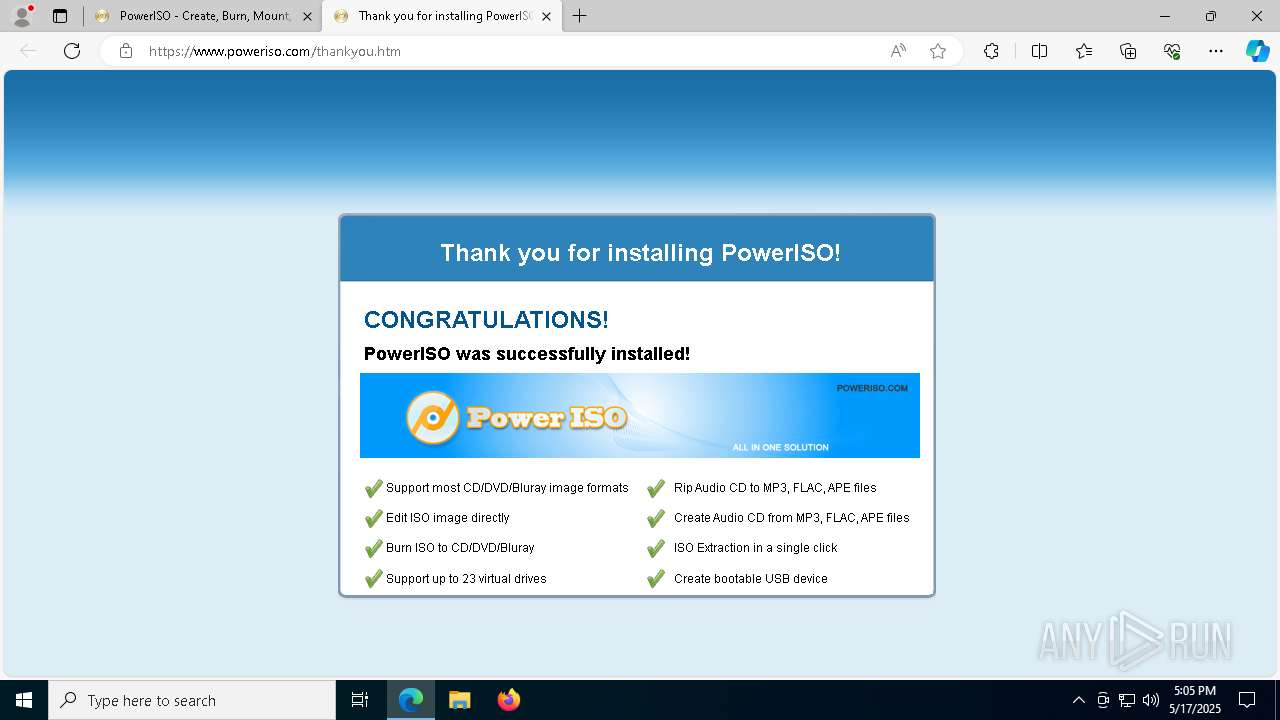Click 'Edit ISO image directly' text
The width and height of the screenshot is (1280, 720).
click(448, 518)
